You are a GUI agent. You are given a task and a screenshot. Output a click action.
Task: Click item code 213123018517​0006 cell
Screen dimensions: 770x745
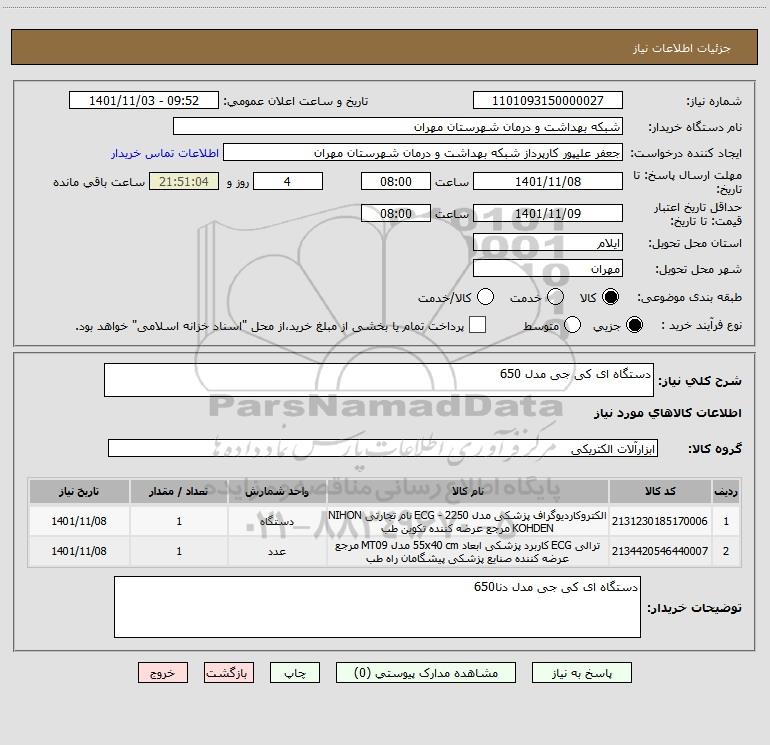[x=660, y=522]
